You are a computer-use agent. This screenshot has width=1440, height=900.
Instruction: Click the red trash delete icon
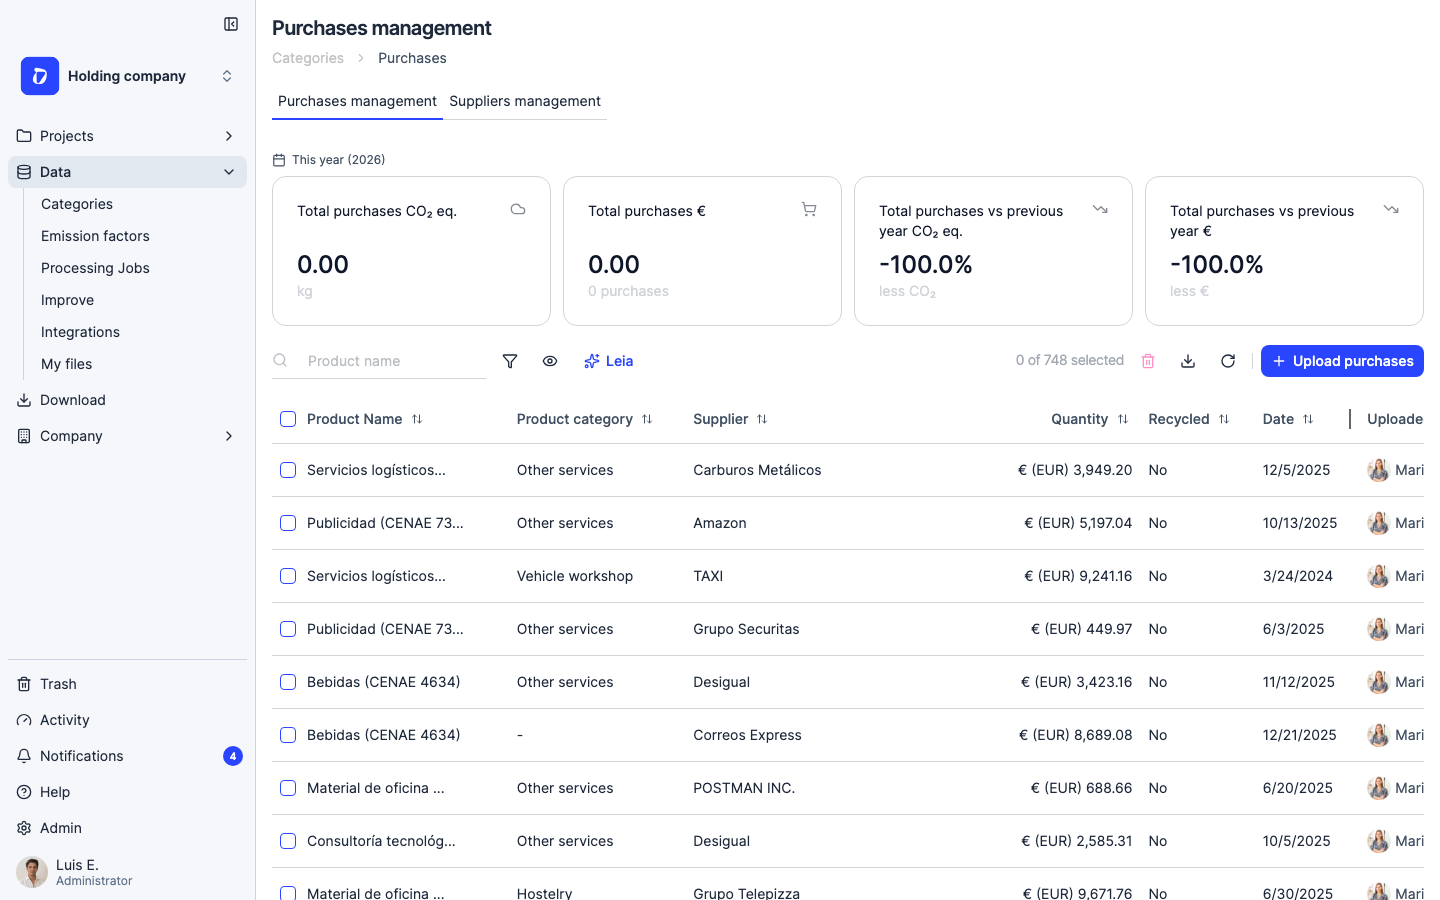point(1148,361)
